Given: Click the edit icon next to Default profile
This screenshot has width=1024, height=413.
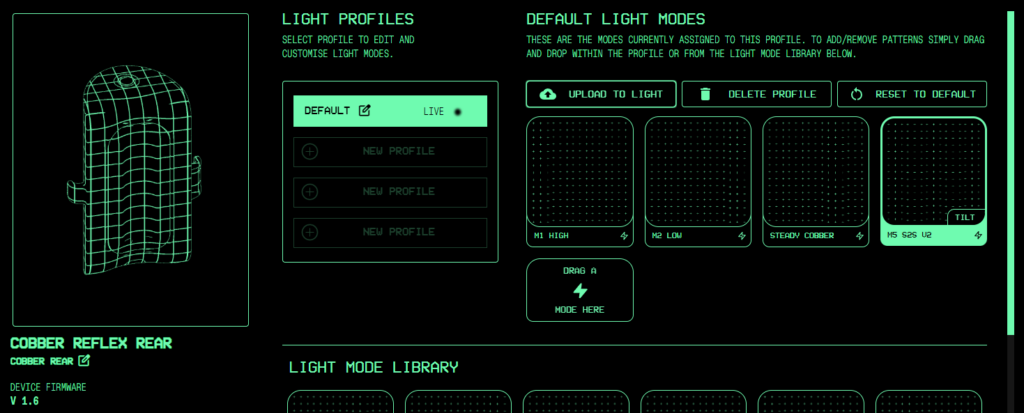Looking at the screenshot, I should (x=365, y=111).
